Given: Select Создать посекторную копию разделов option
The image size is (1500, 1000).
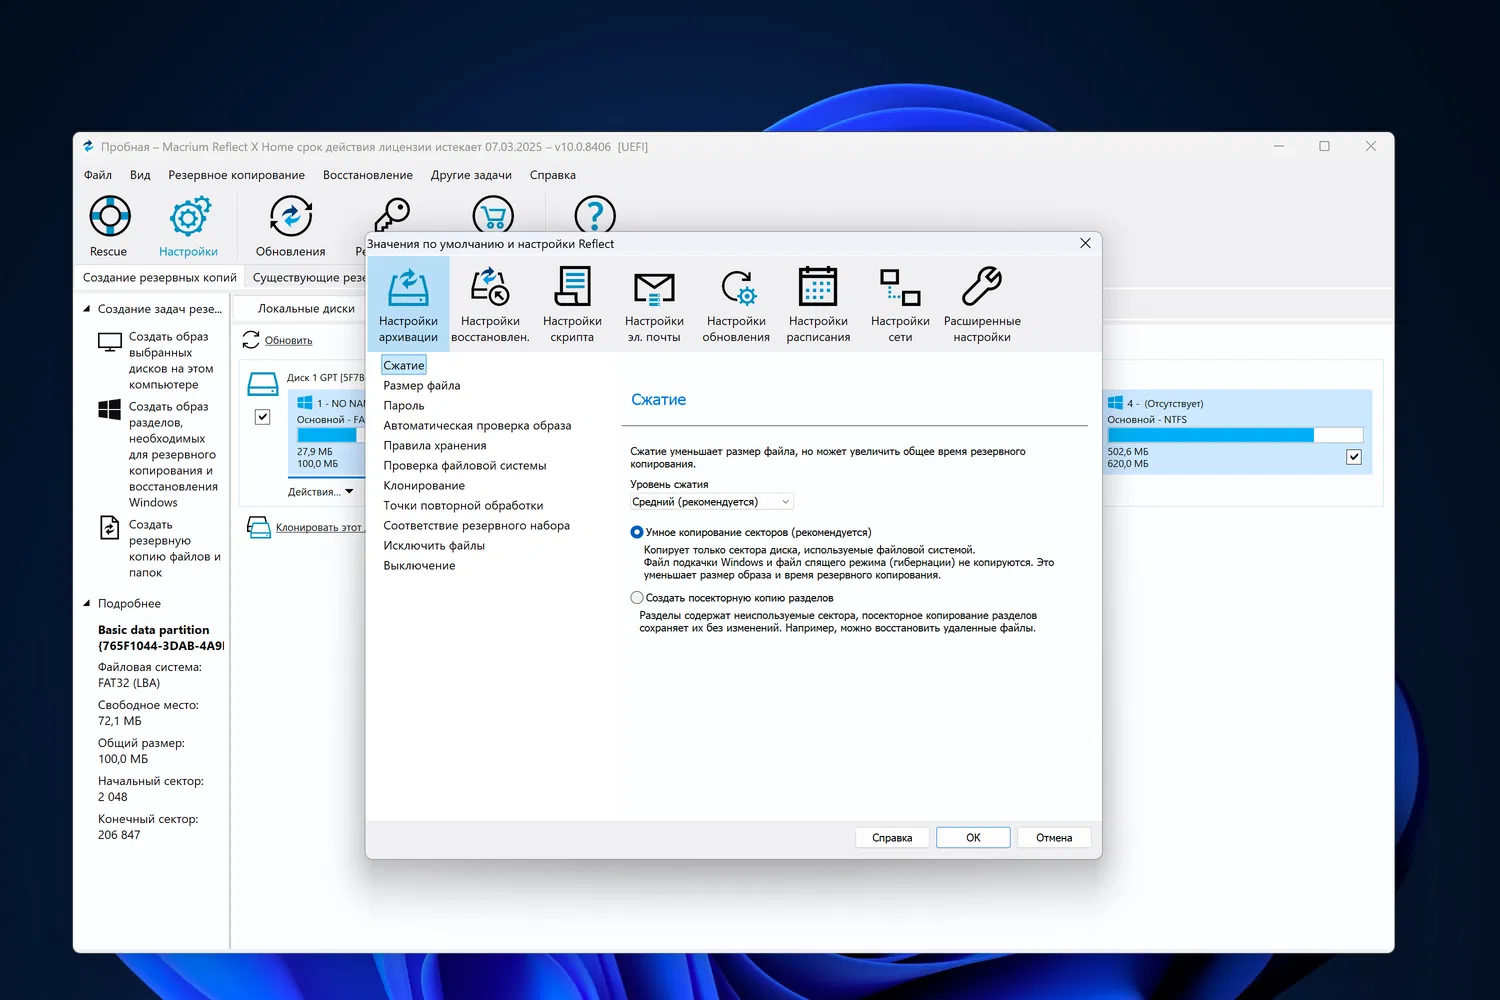Looking at the screenshot, I should (x=637, y=598).
